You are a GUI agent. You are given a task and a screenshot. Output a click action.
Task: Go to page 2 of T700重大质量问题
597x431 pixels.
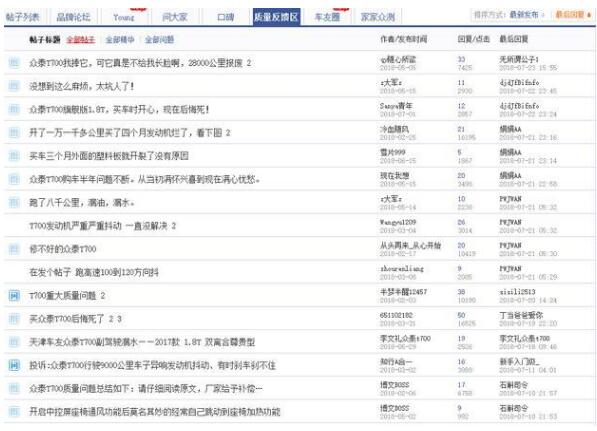103,296
